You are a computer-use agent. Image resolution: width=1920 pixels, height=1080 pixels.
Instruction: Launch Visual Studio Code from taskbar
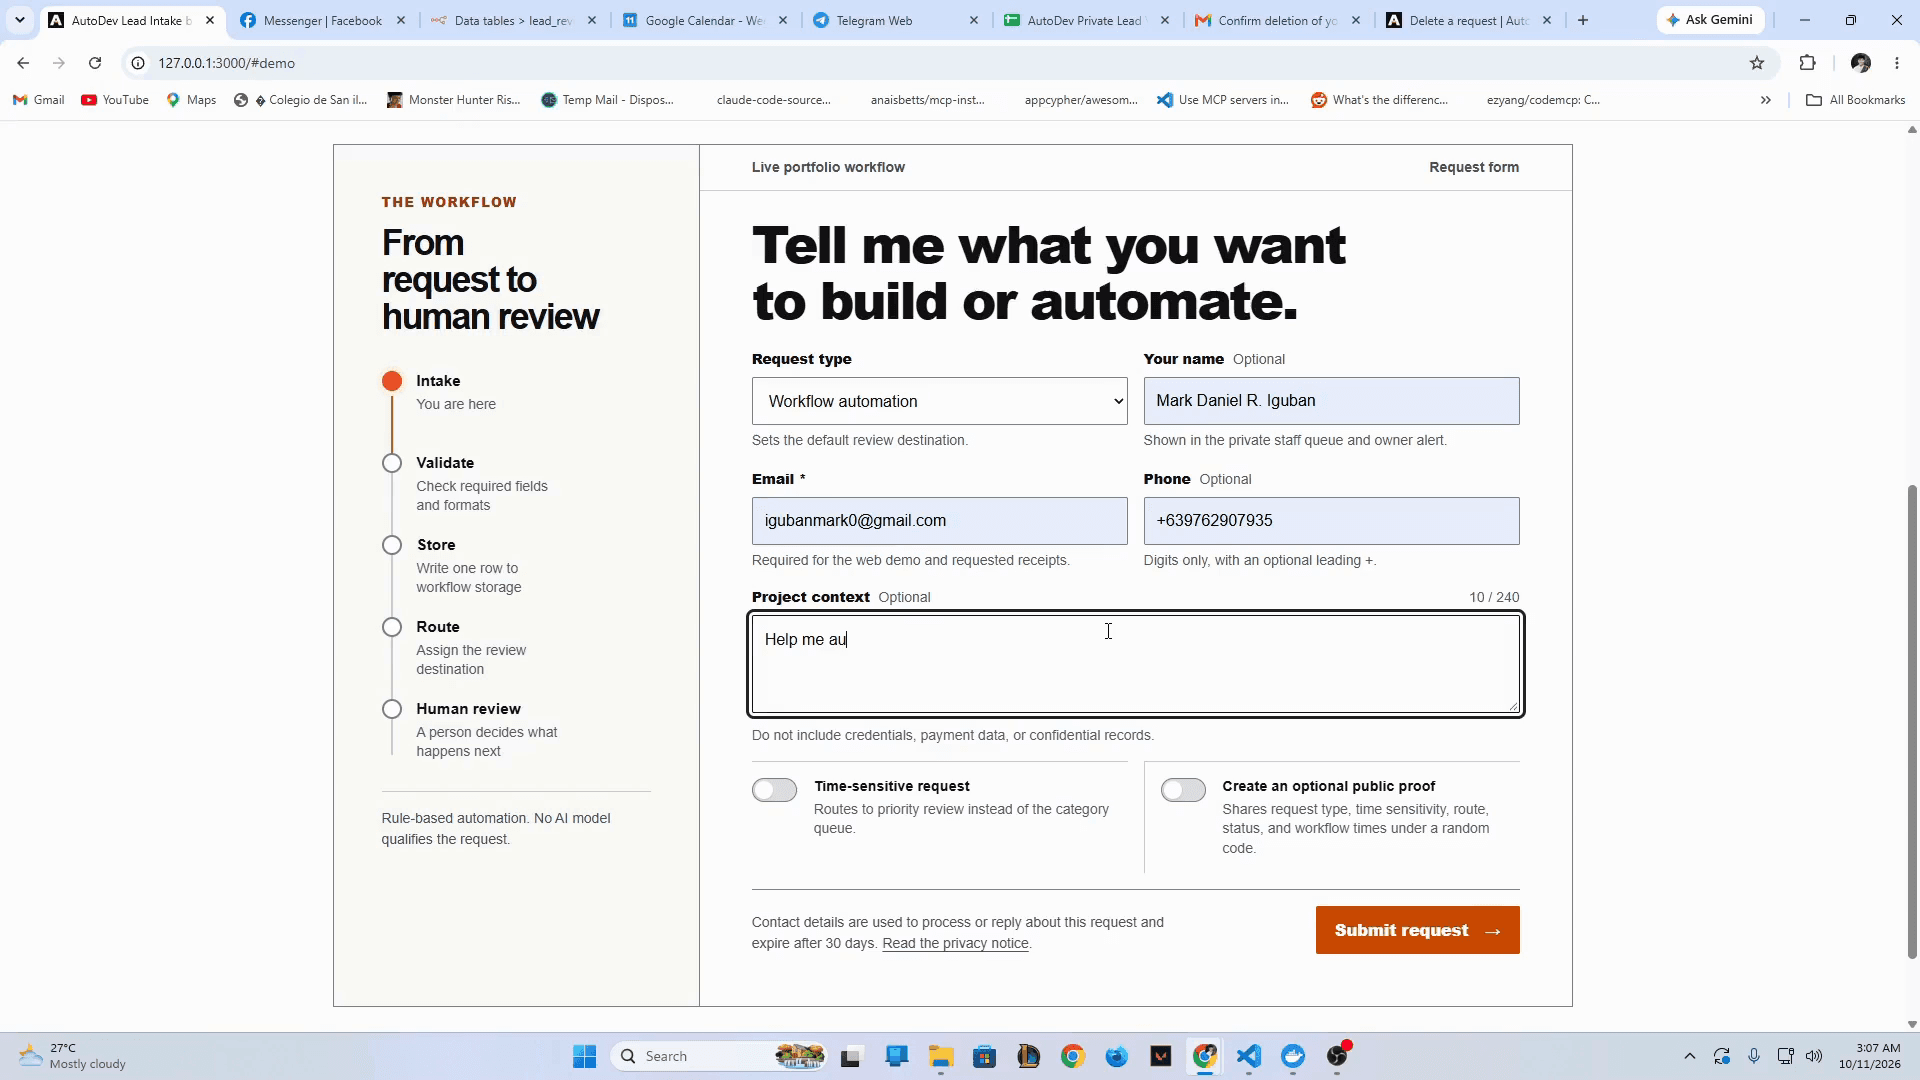(1248, 1056)
